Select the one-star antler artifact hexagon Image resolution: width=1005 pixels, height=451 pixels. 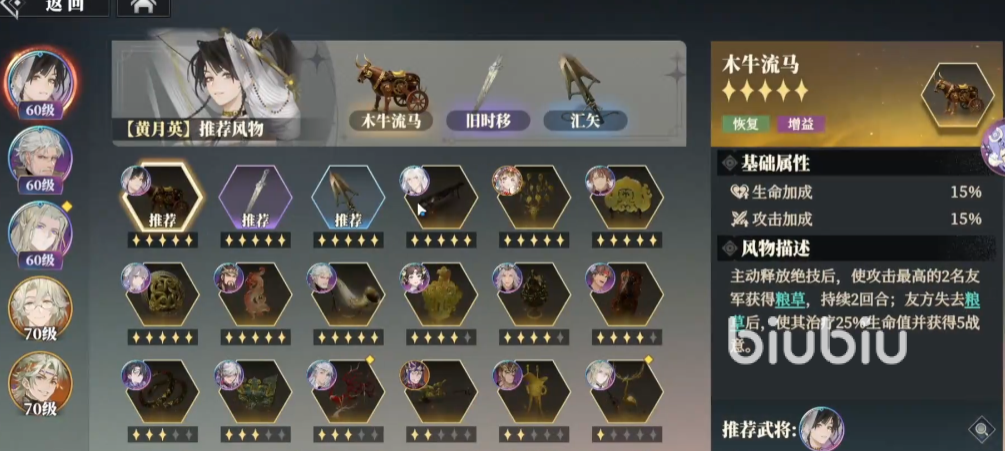click(627, 392)
